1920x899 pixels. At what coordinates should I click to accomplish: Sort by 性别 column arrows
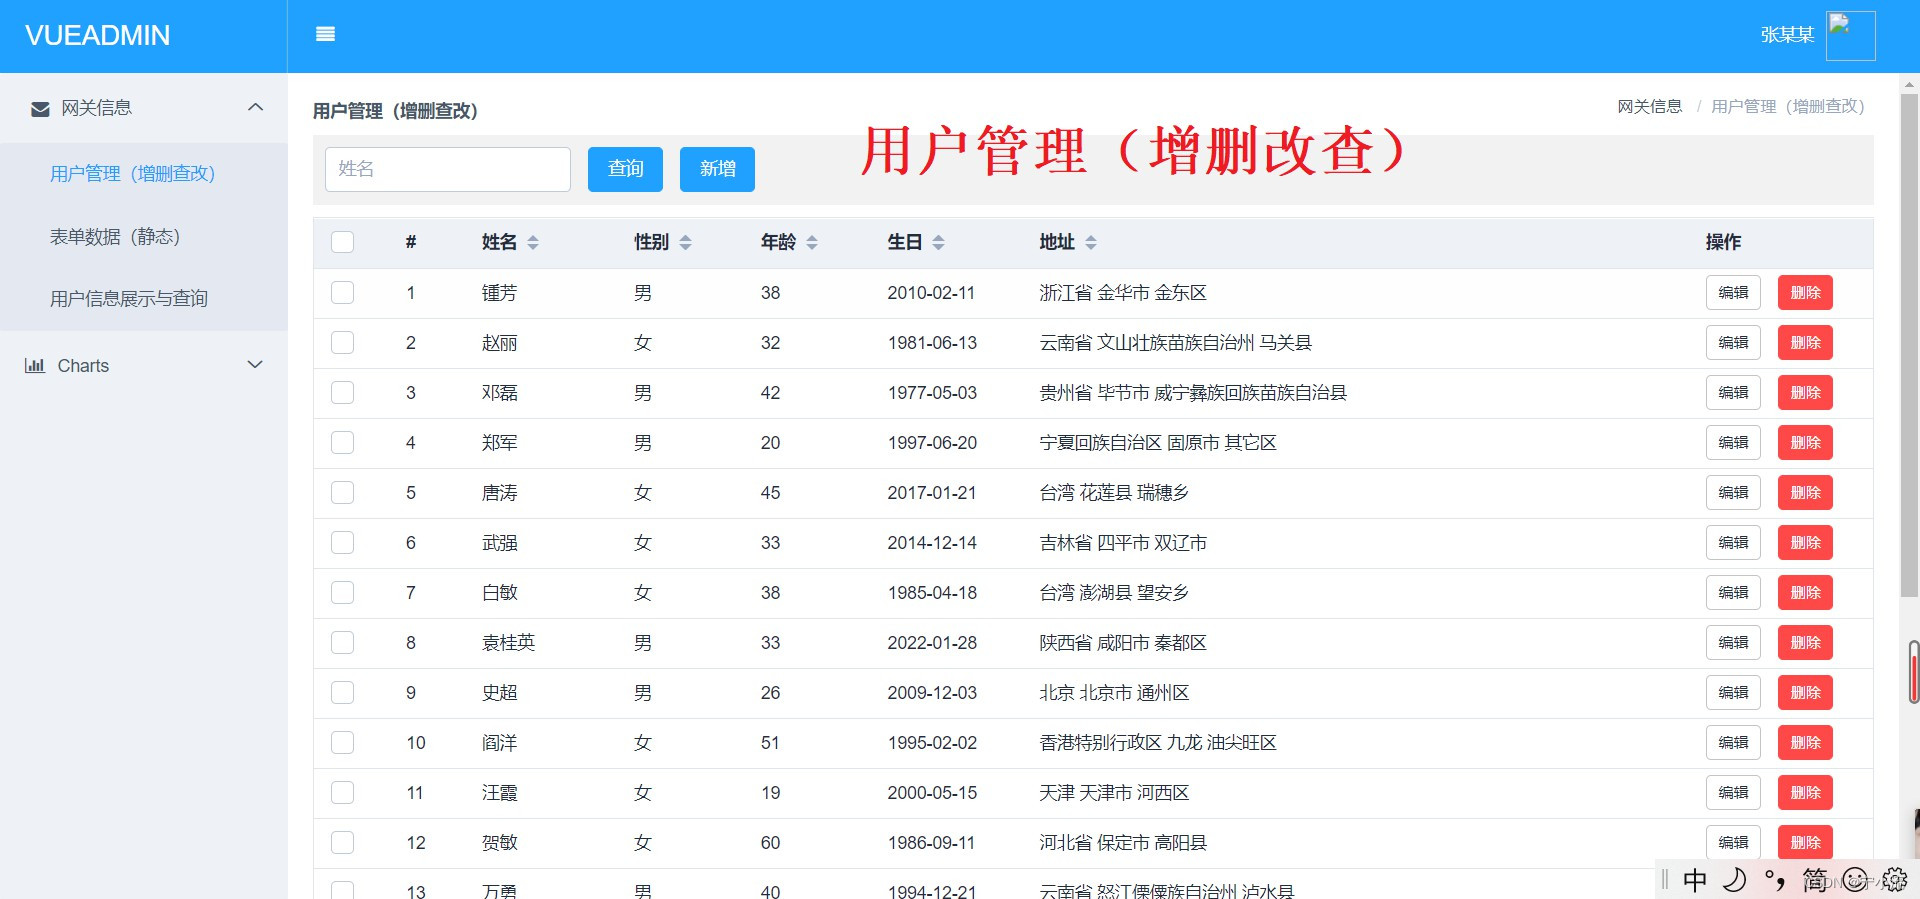coord(686,242)
